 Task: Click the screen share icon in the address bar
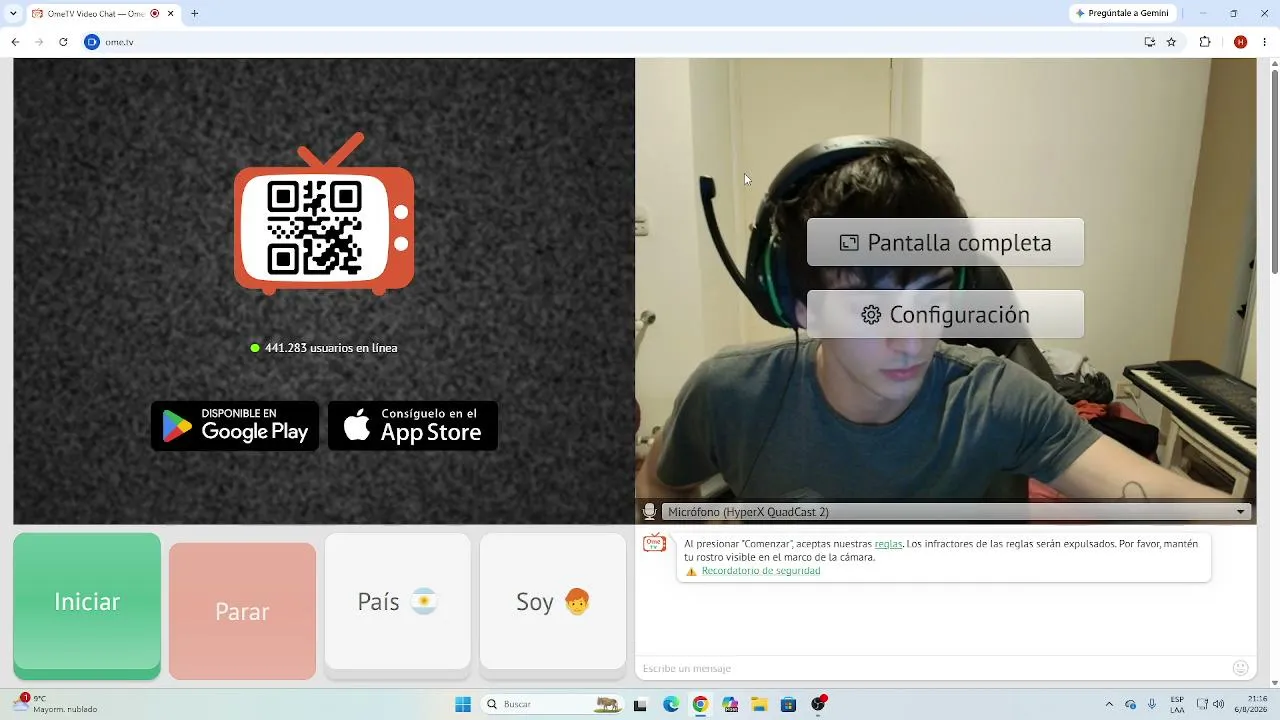tap(1150, 42)
